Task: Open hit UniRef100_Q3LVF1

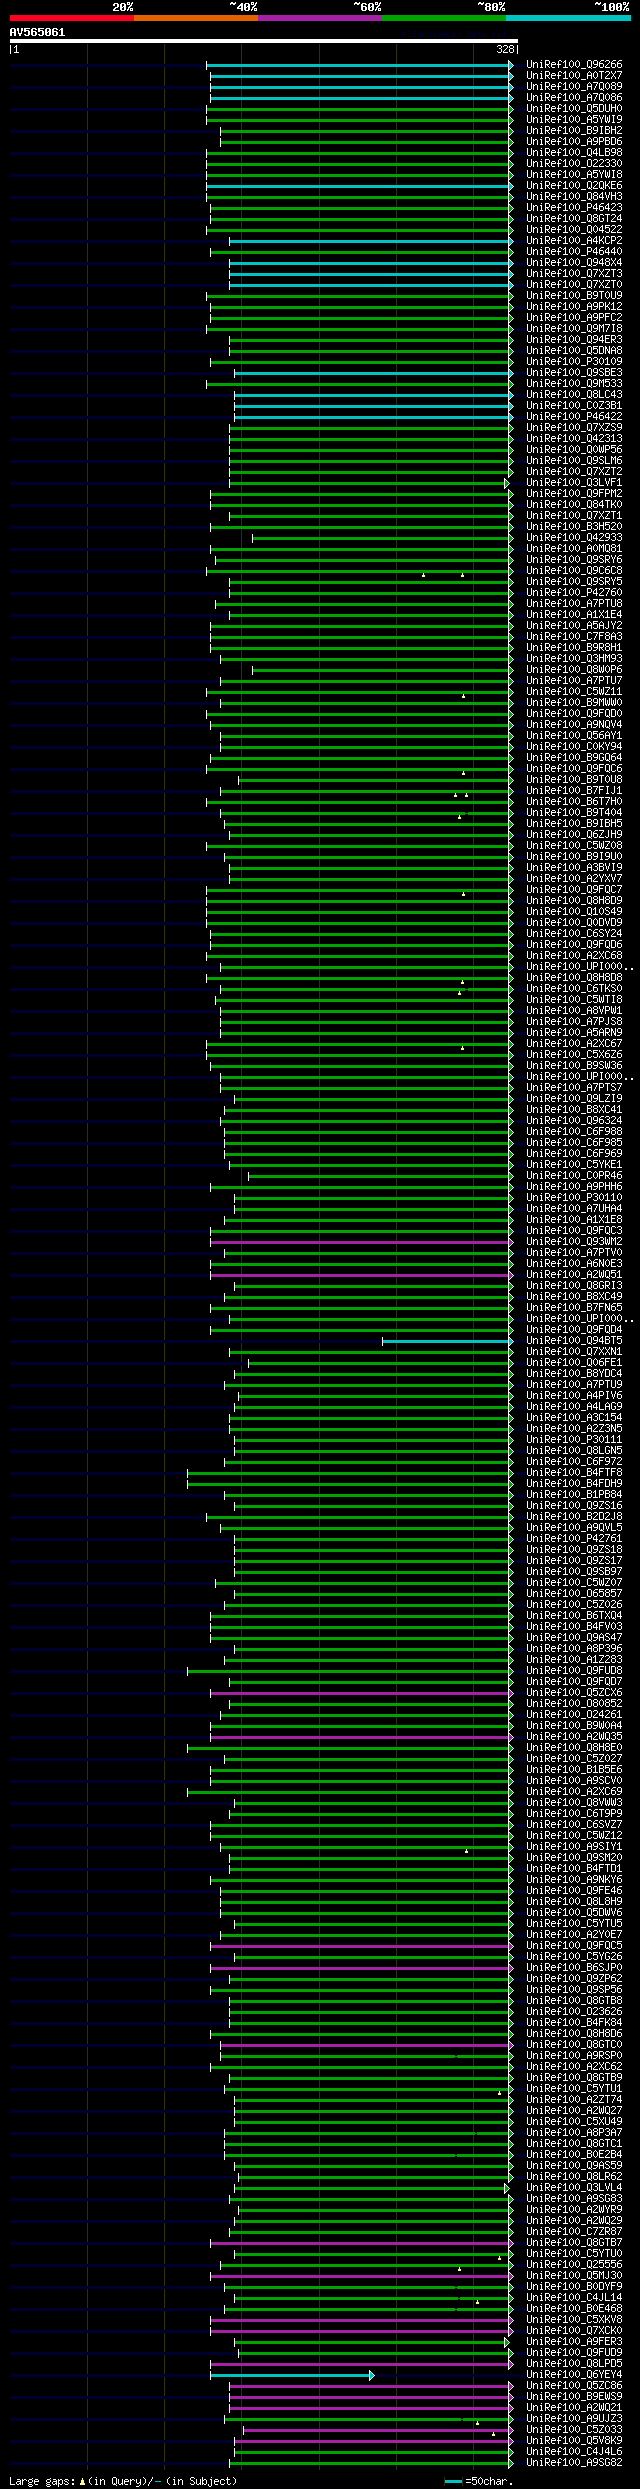Action: pos(574,483)
